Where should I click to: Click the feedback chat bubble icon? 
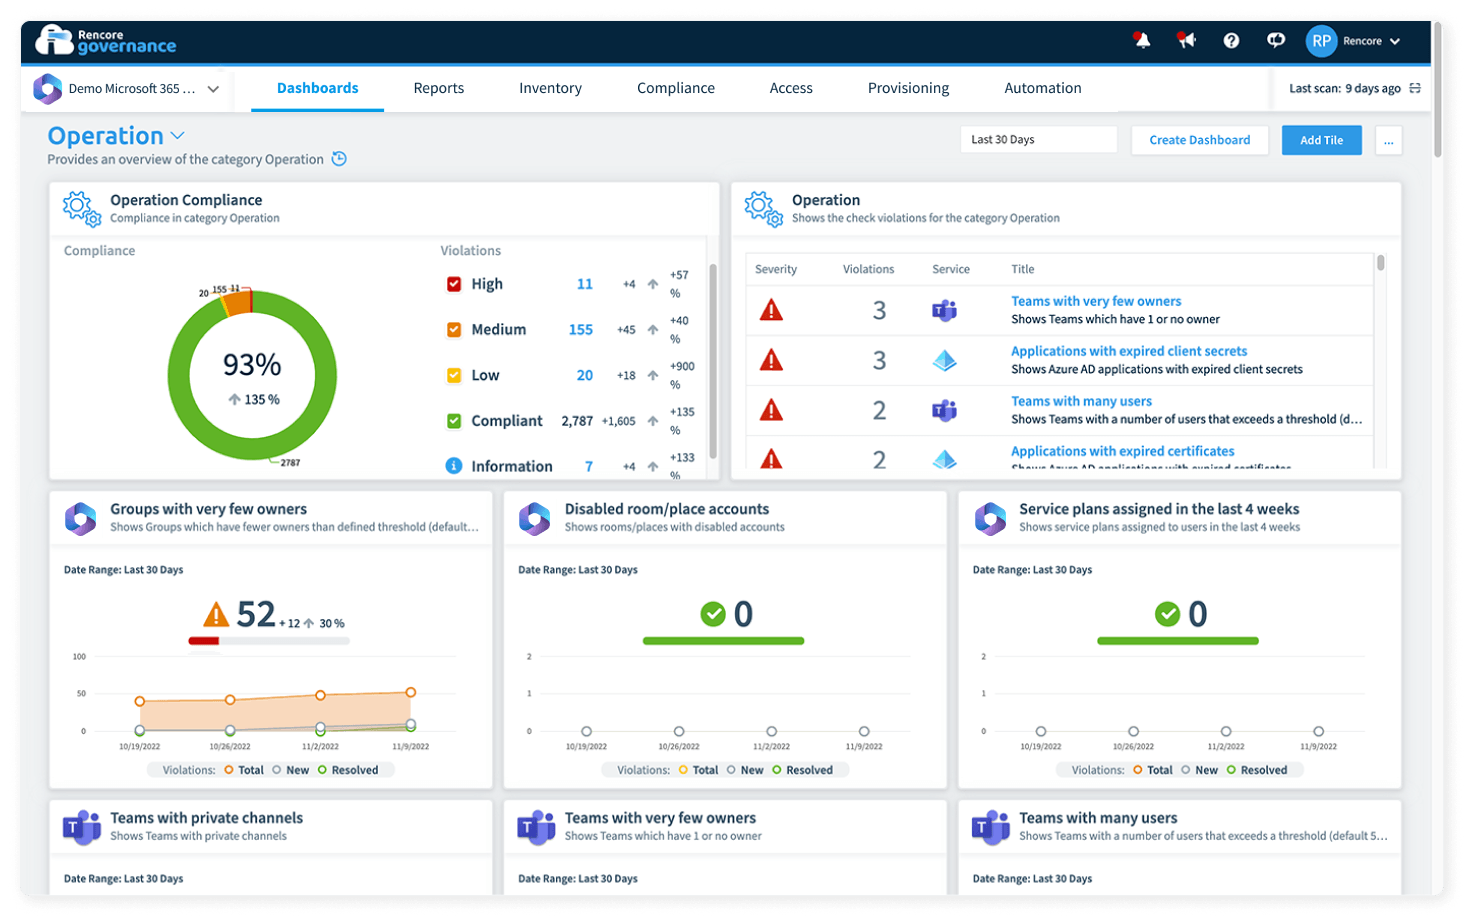point(1276,41)
